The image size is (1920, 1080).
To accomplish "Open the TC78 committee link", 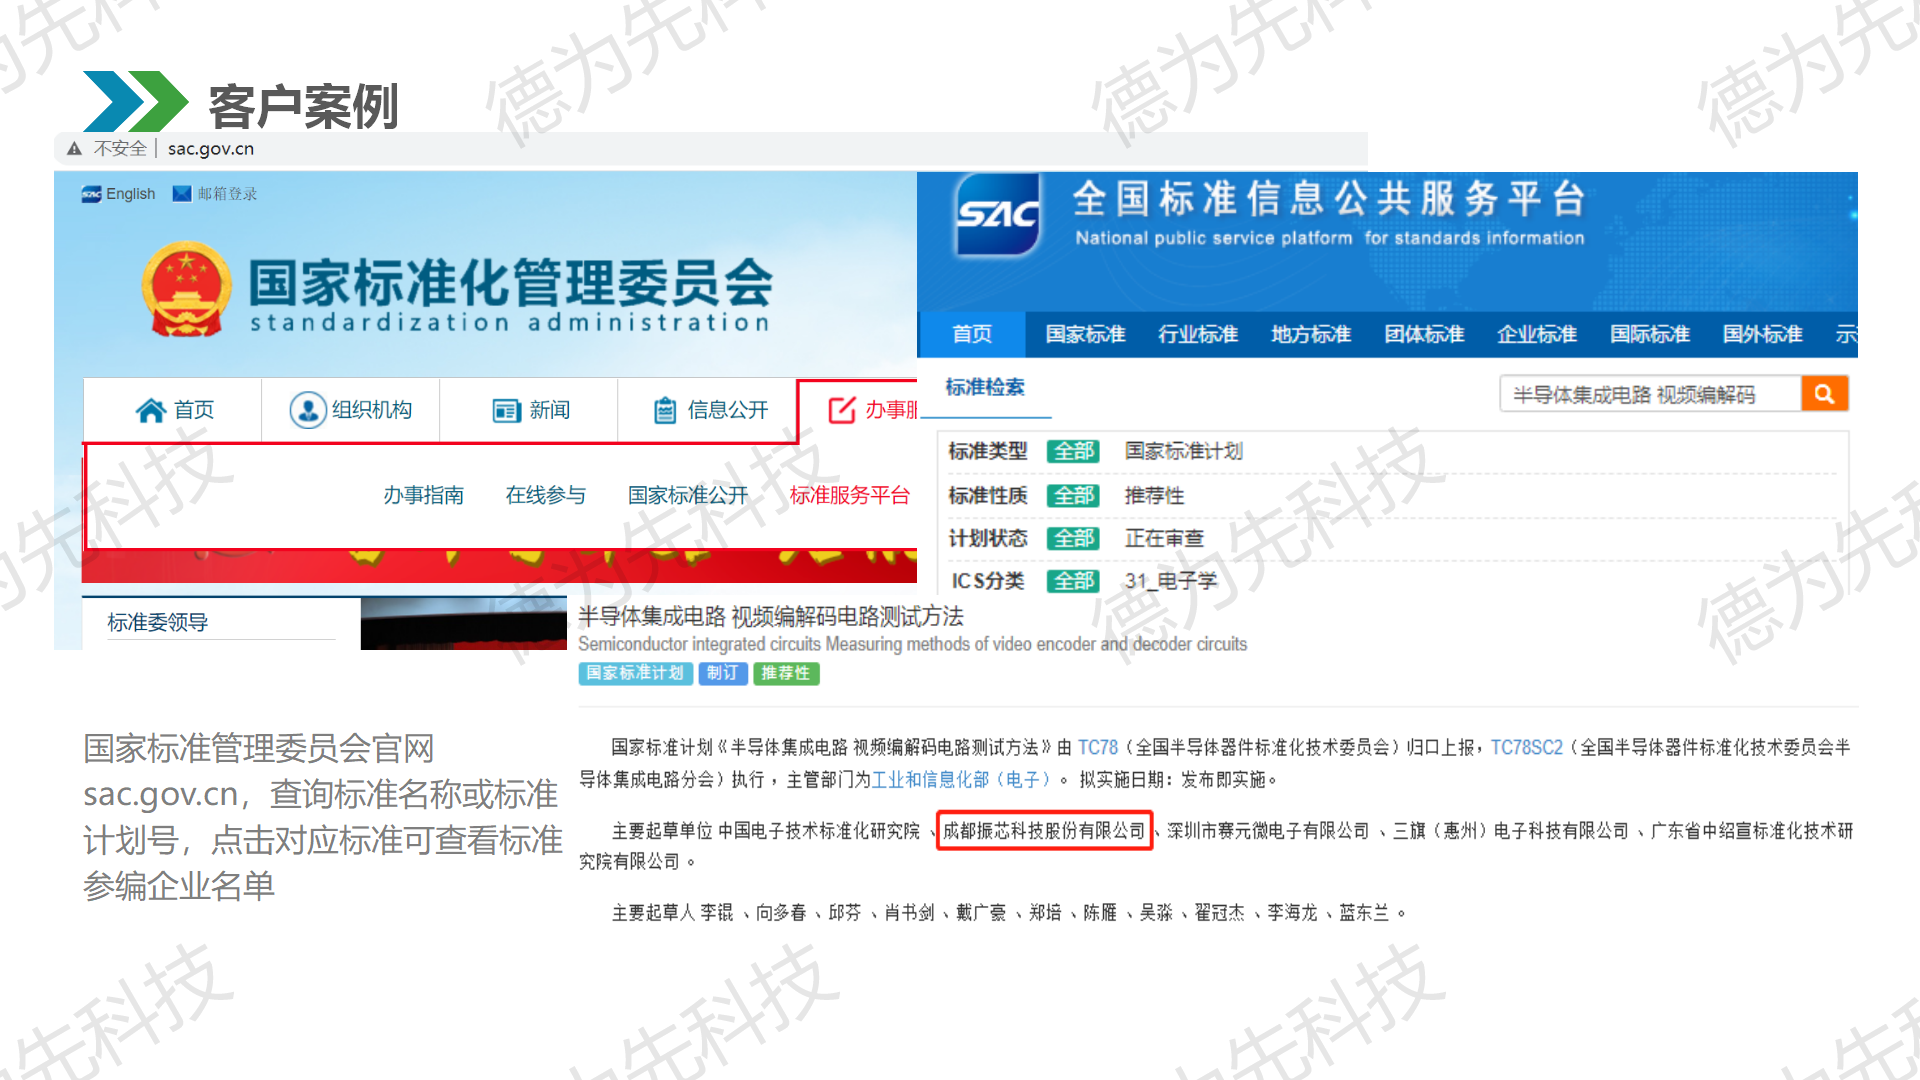I will point(1098,748).
